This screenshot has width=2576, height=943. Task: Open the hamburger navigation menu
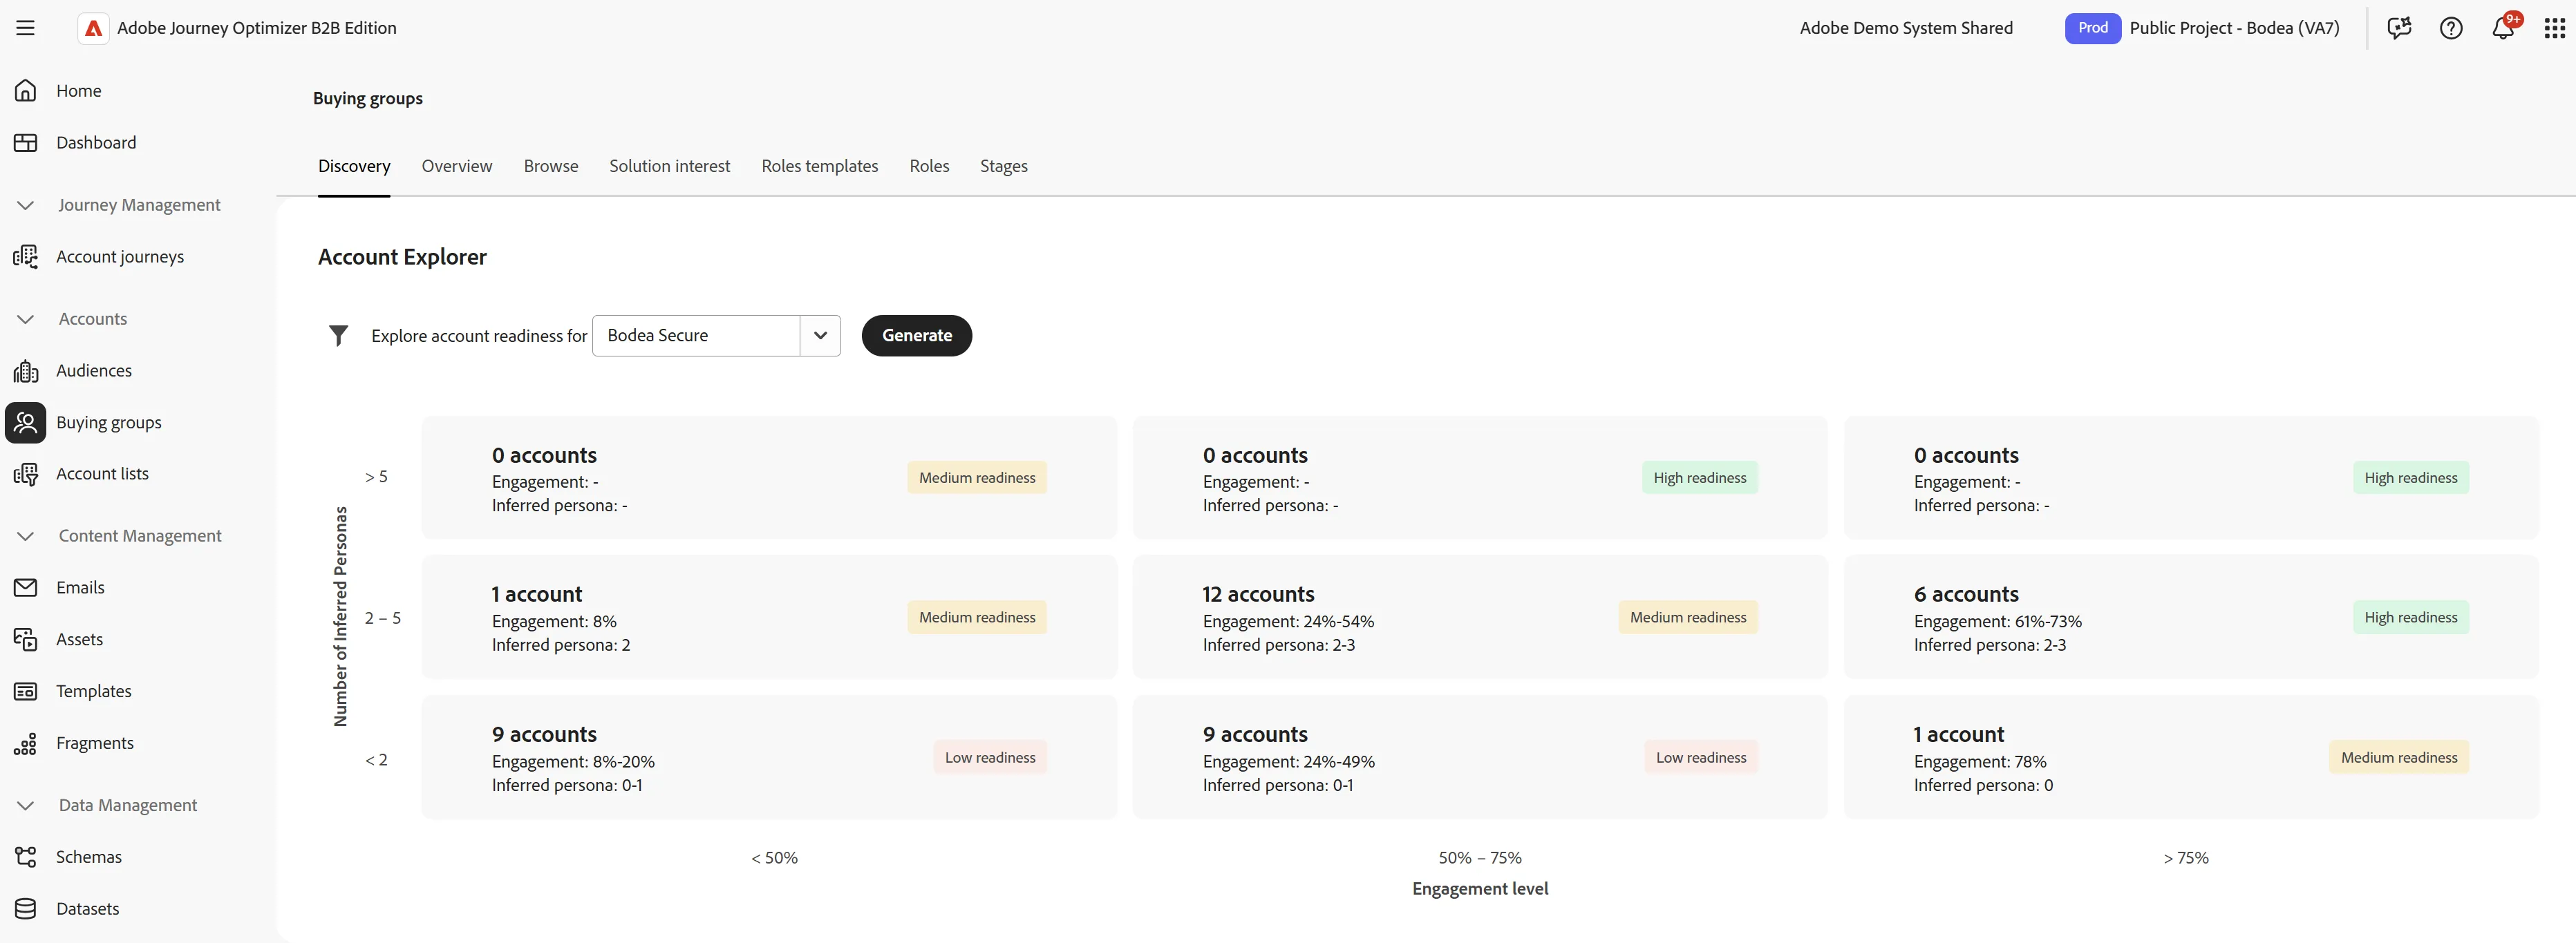[x=26, y=28]
